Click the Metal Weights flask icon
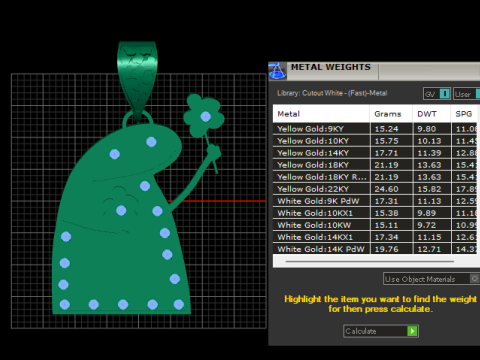This screenshot has height=360, width=480. coord(277,71)
